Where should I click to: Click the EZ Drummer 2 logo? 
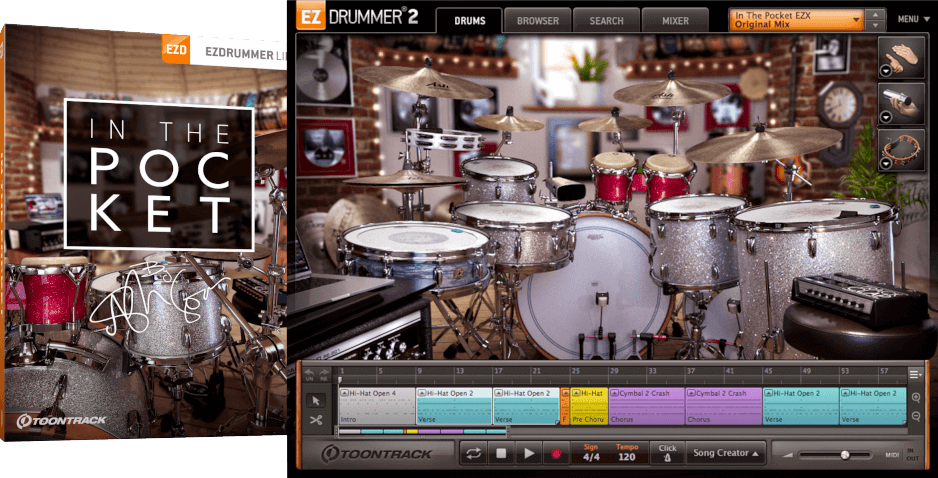[x=357, y=16]
